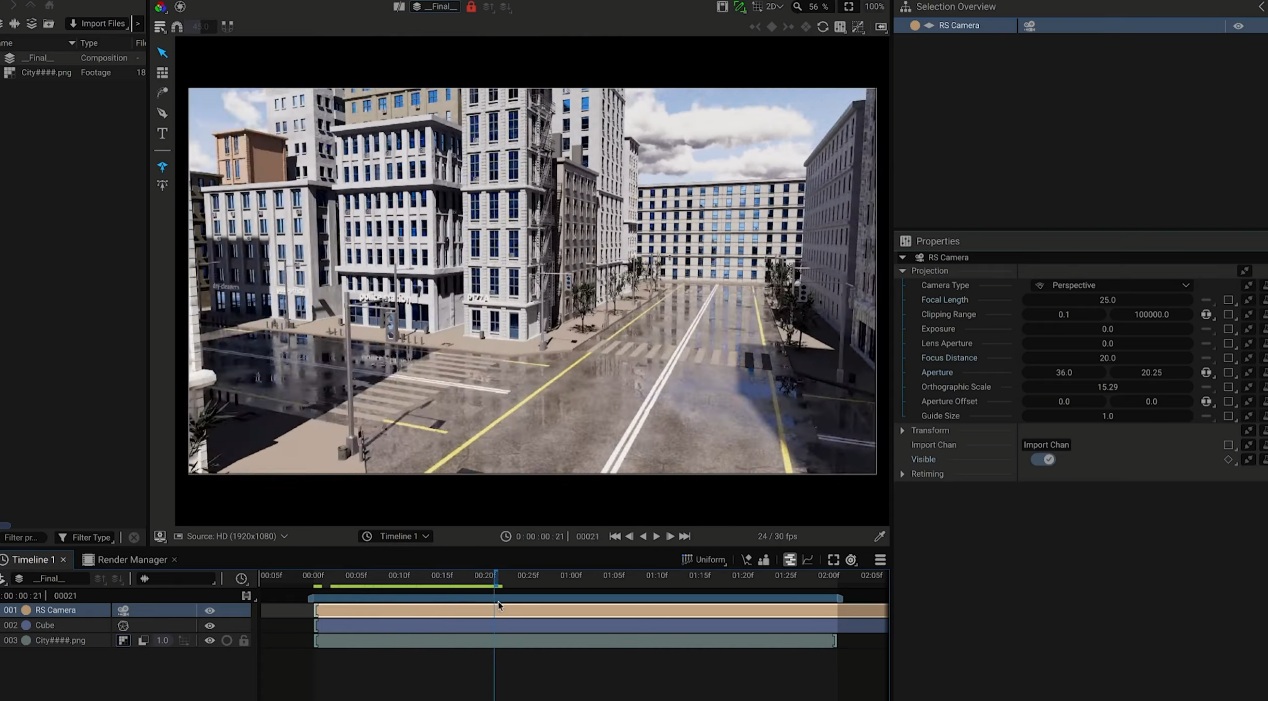The image size is (1268, 701).
Task: Select the grid layout tool below arrow
Action: (x=162, y=73)
